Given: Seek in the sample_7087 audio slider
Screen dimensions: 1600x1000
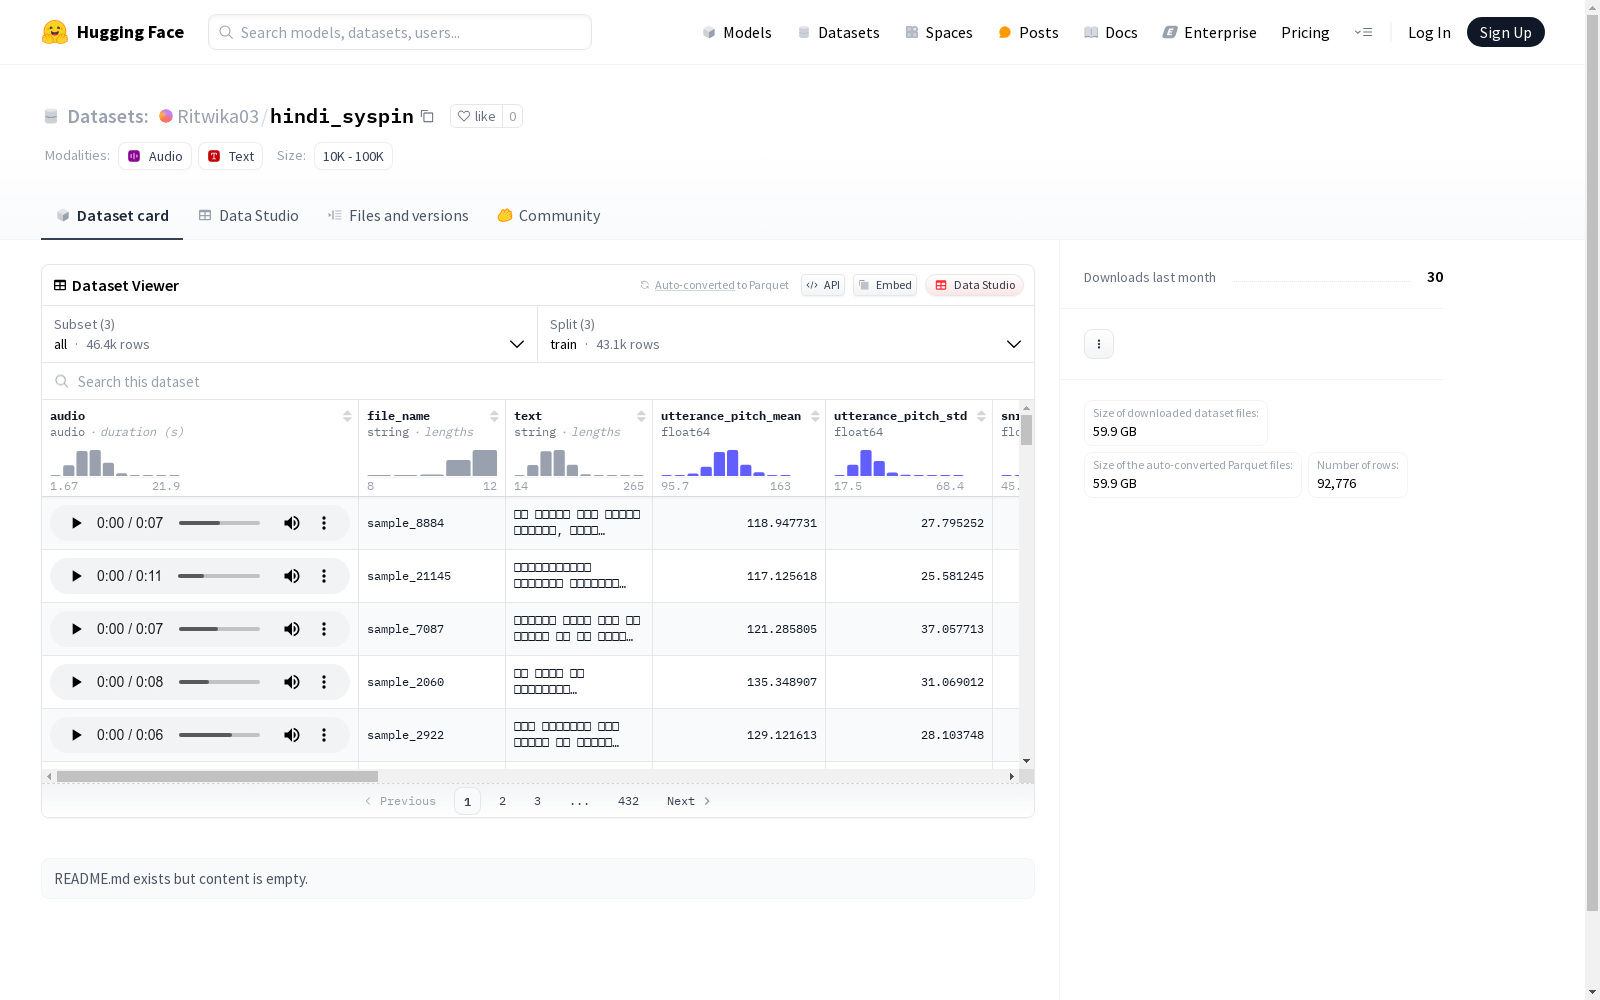Looking at the screenshot, I should pos(219,629).
